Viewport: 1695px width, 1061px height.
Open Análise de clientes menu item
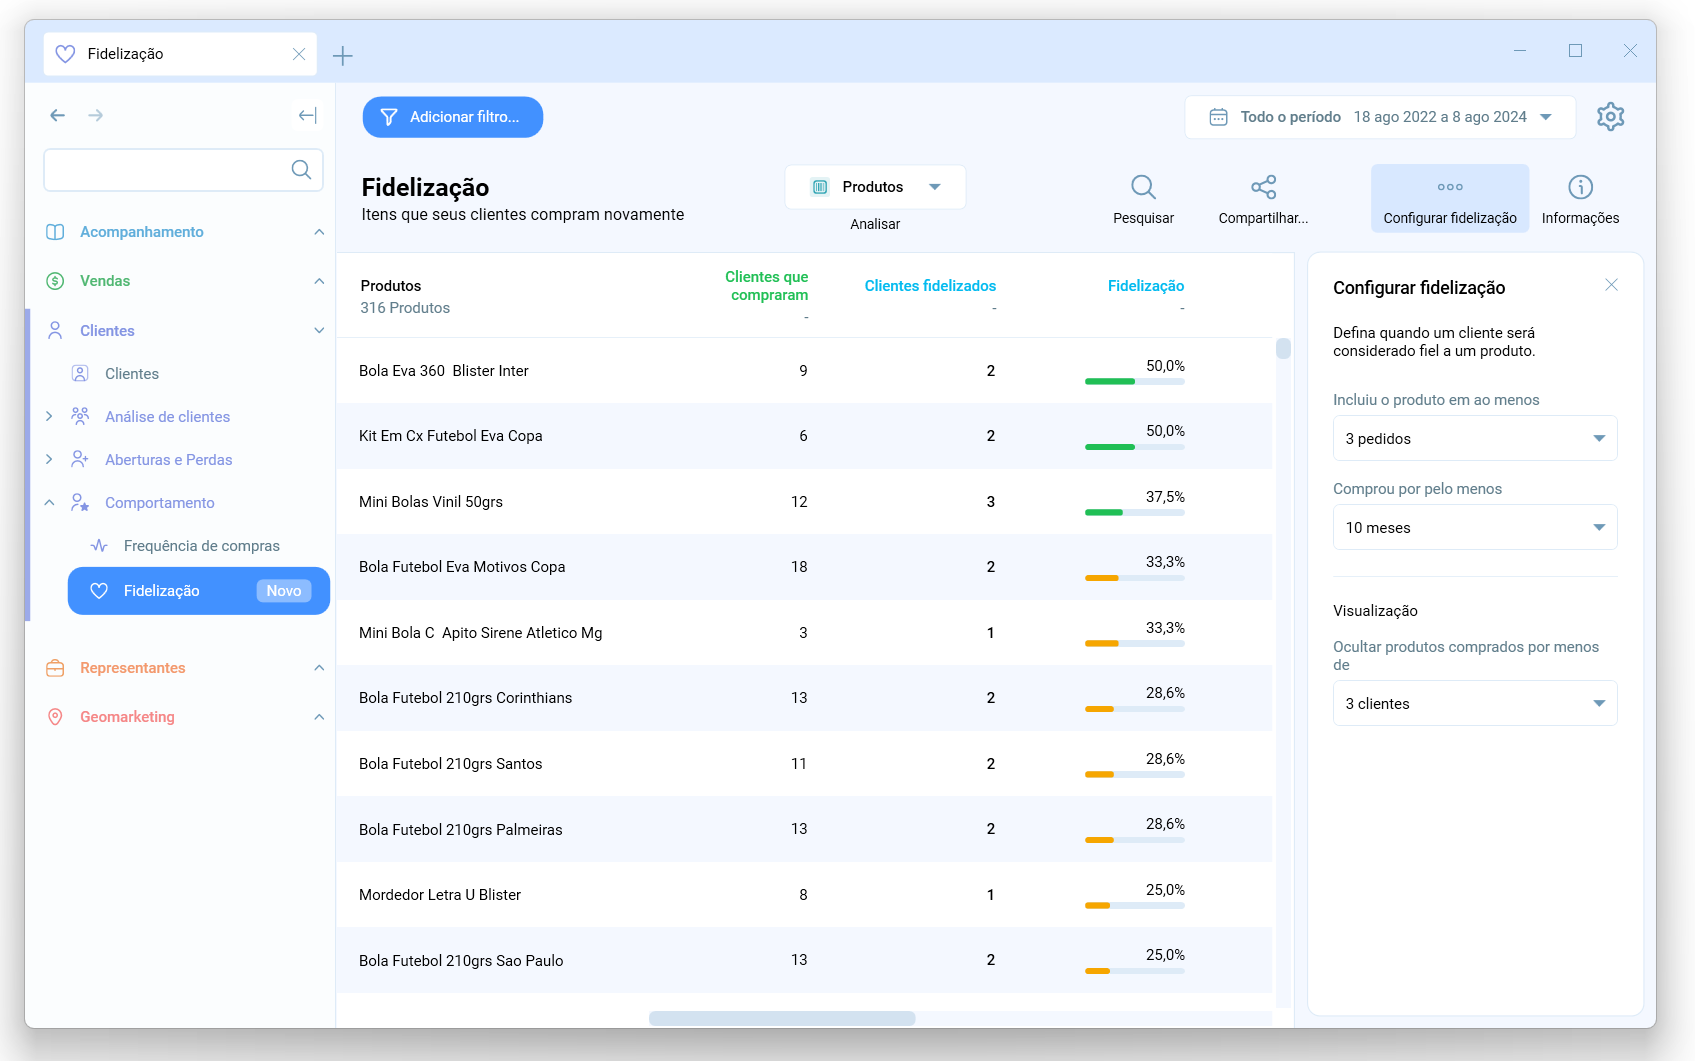[x=167, y=416]
